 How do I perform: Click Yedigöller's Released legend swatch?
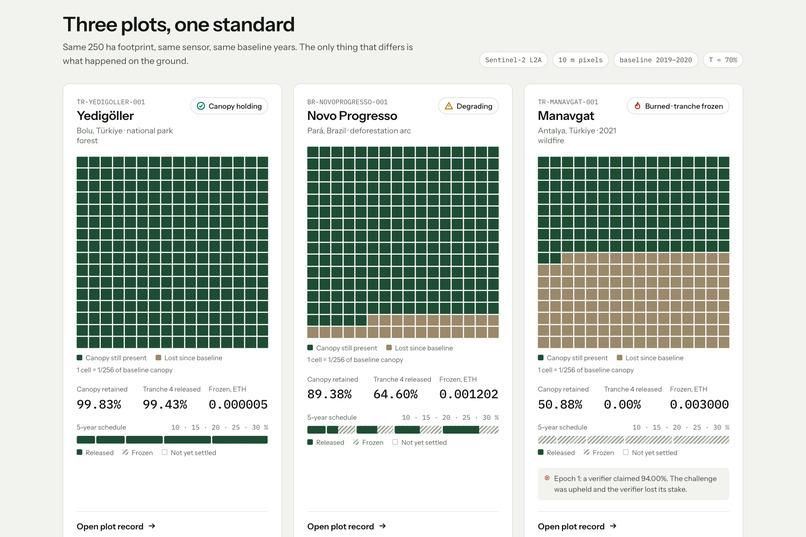click(80, 452)
